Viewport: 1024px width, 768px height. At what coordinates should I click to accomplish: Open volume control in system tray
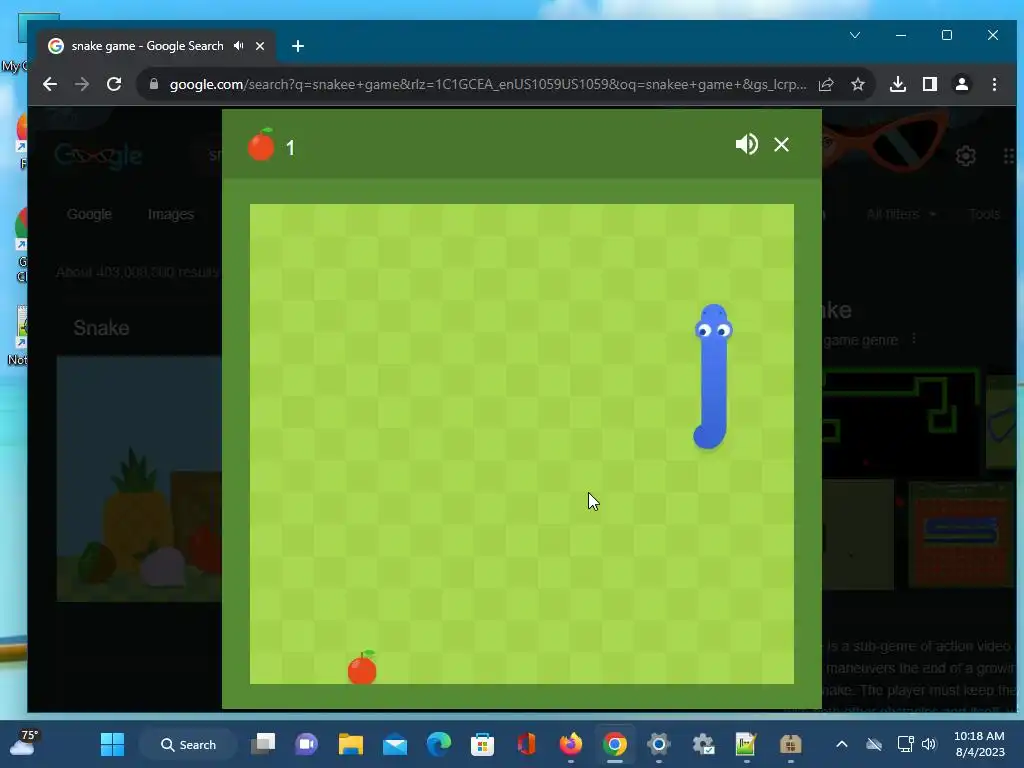coord(929,744)
